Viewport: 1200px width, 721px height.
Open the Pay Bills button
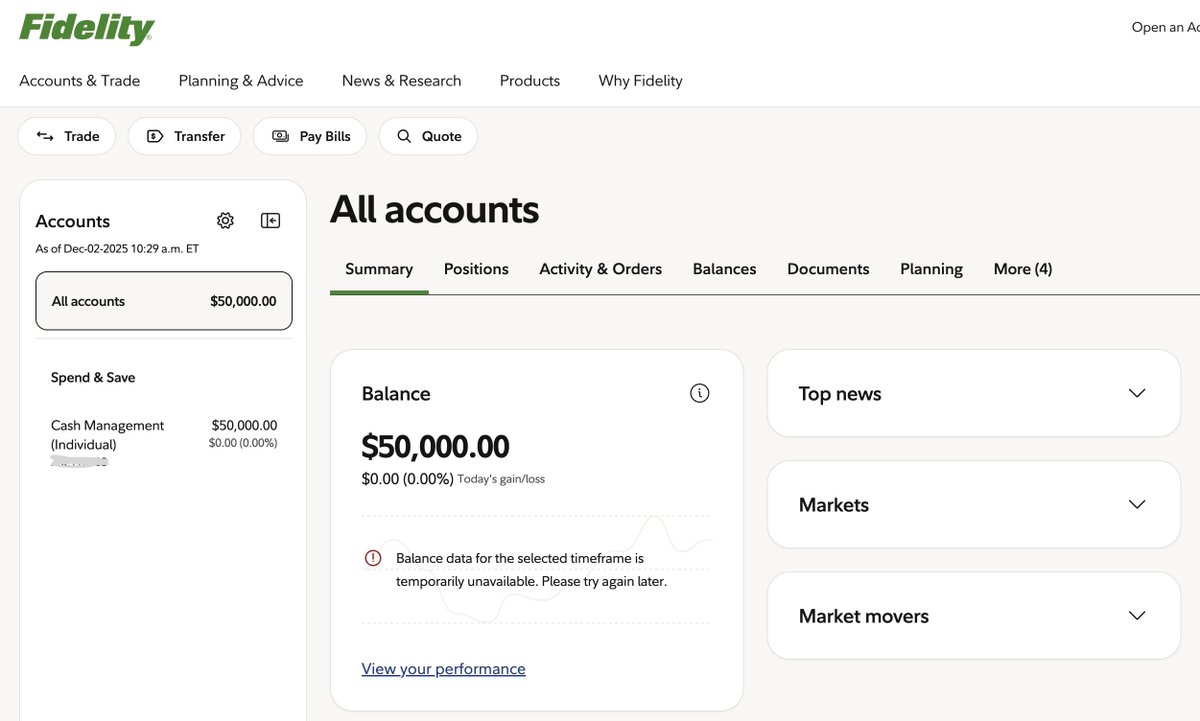click(310, 136)
